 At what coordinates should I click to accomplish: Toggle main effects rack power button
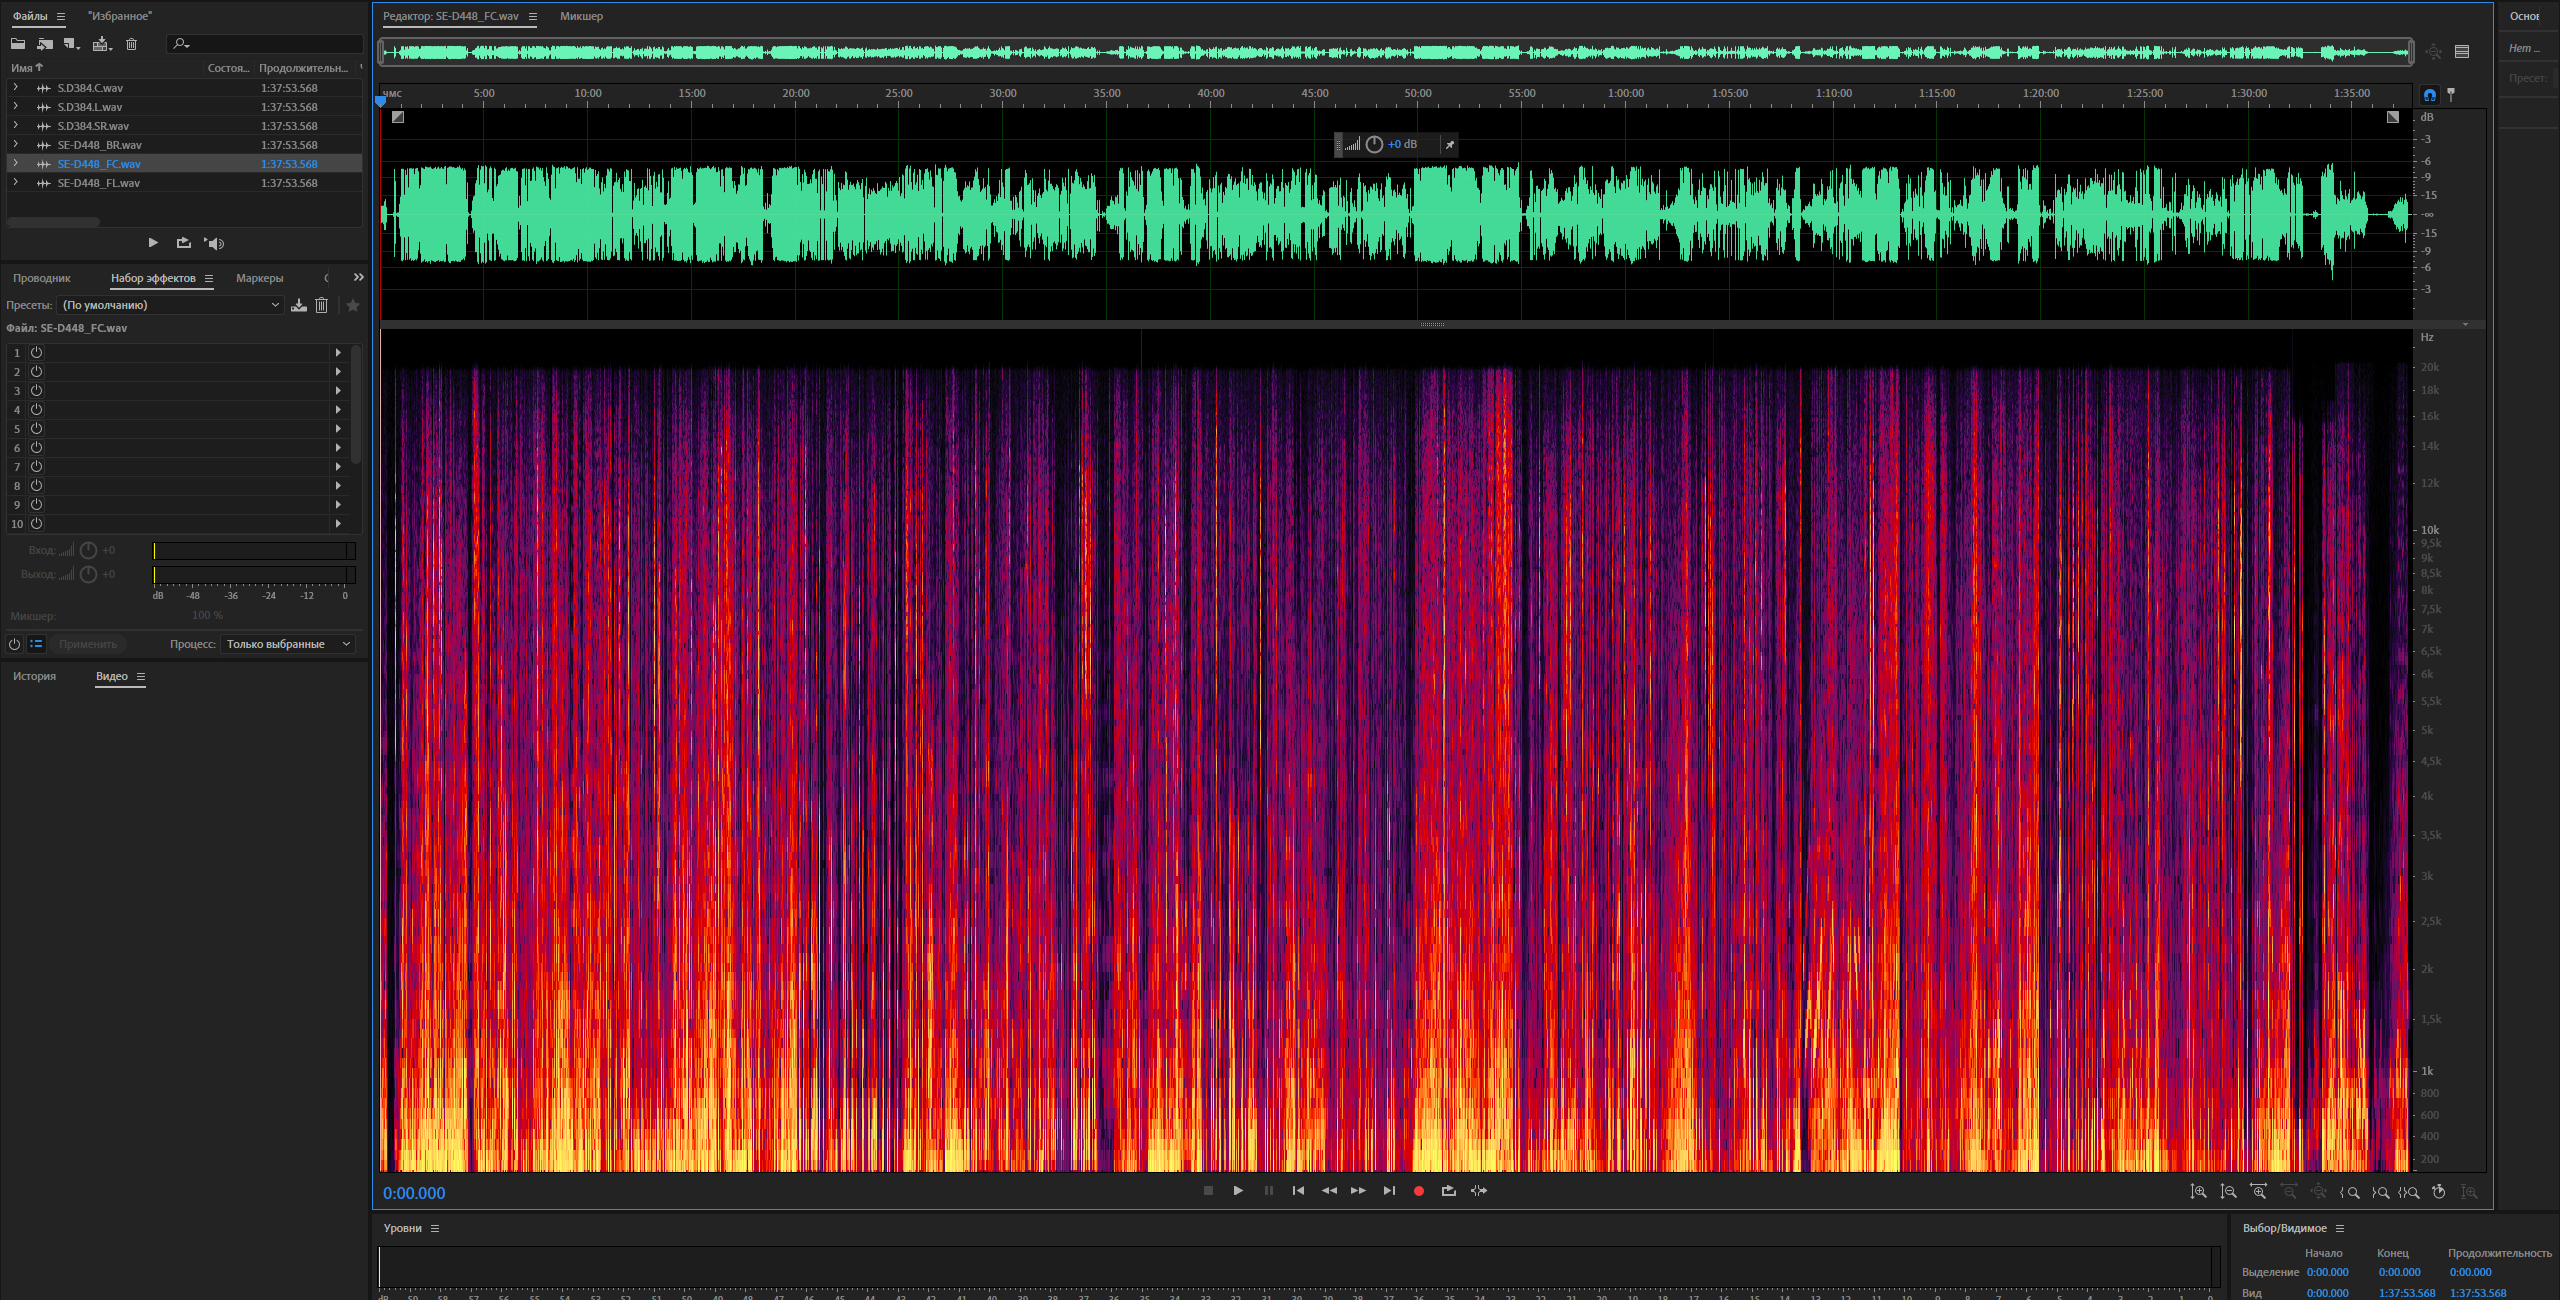point(14,644)
